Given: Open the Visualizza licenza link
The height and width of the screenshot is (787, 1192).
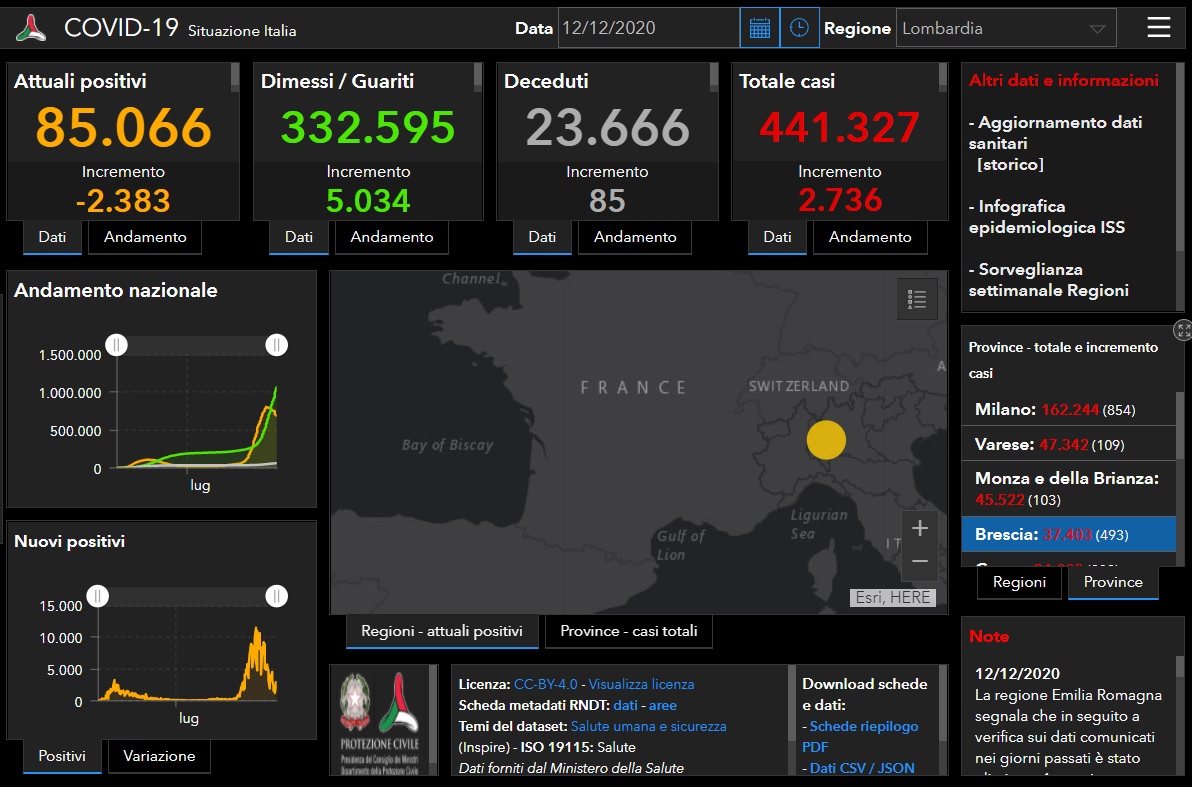Looking at the screenshot, I should [641, 684].
